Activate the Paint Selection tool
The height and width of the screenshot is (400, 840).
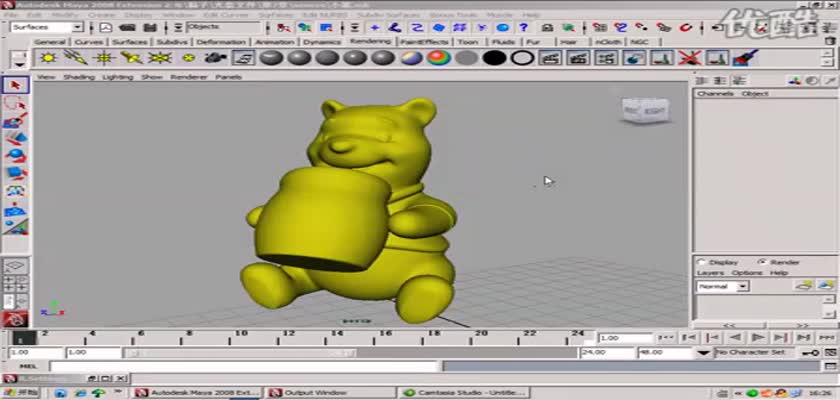coord(15,120)
